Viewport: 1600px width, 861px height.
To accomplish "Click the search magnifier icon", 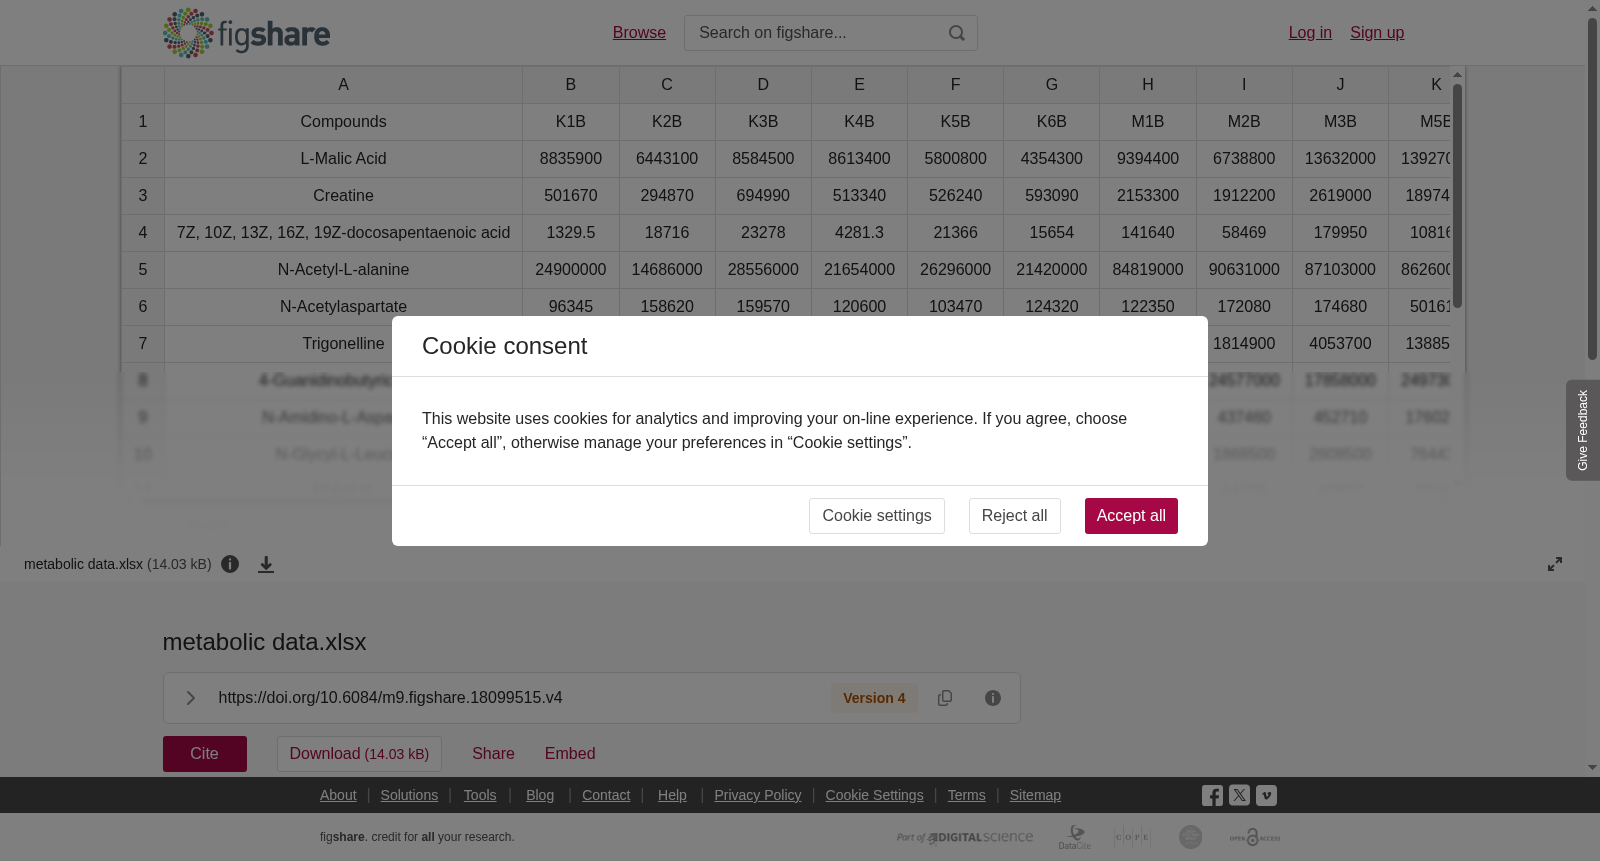I will [x=957, y=33].
